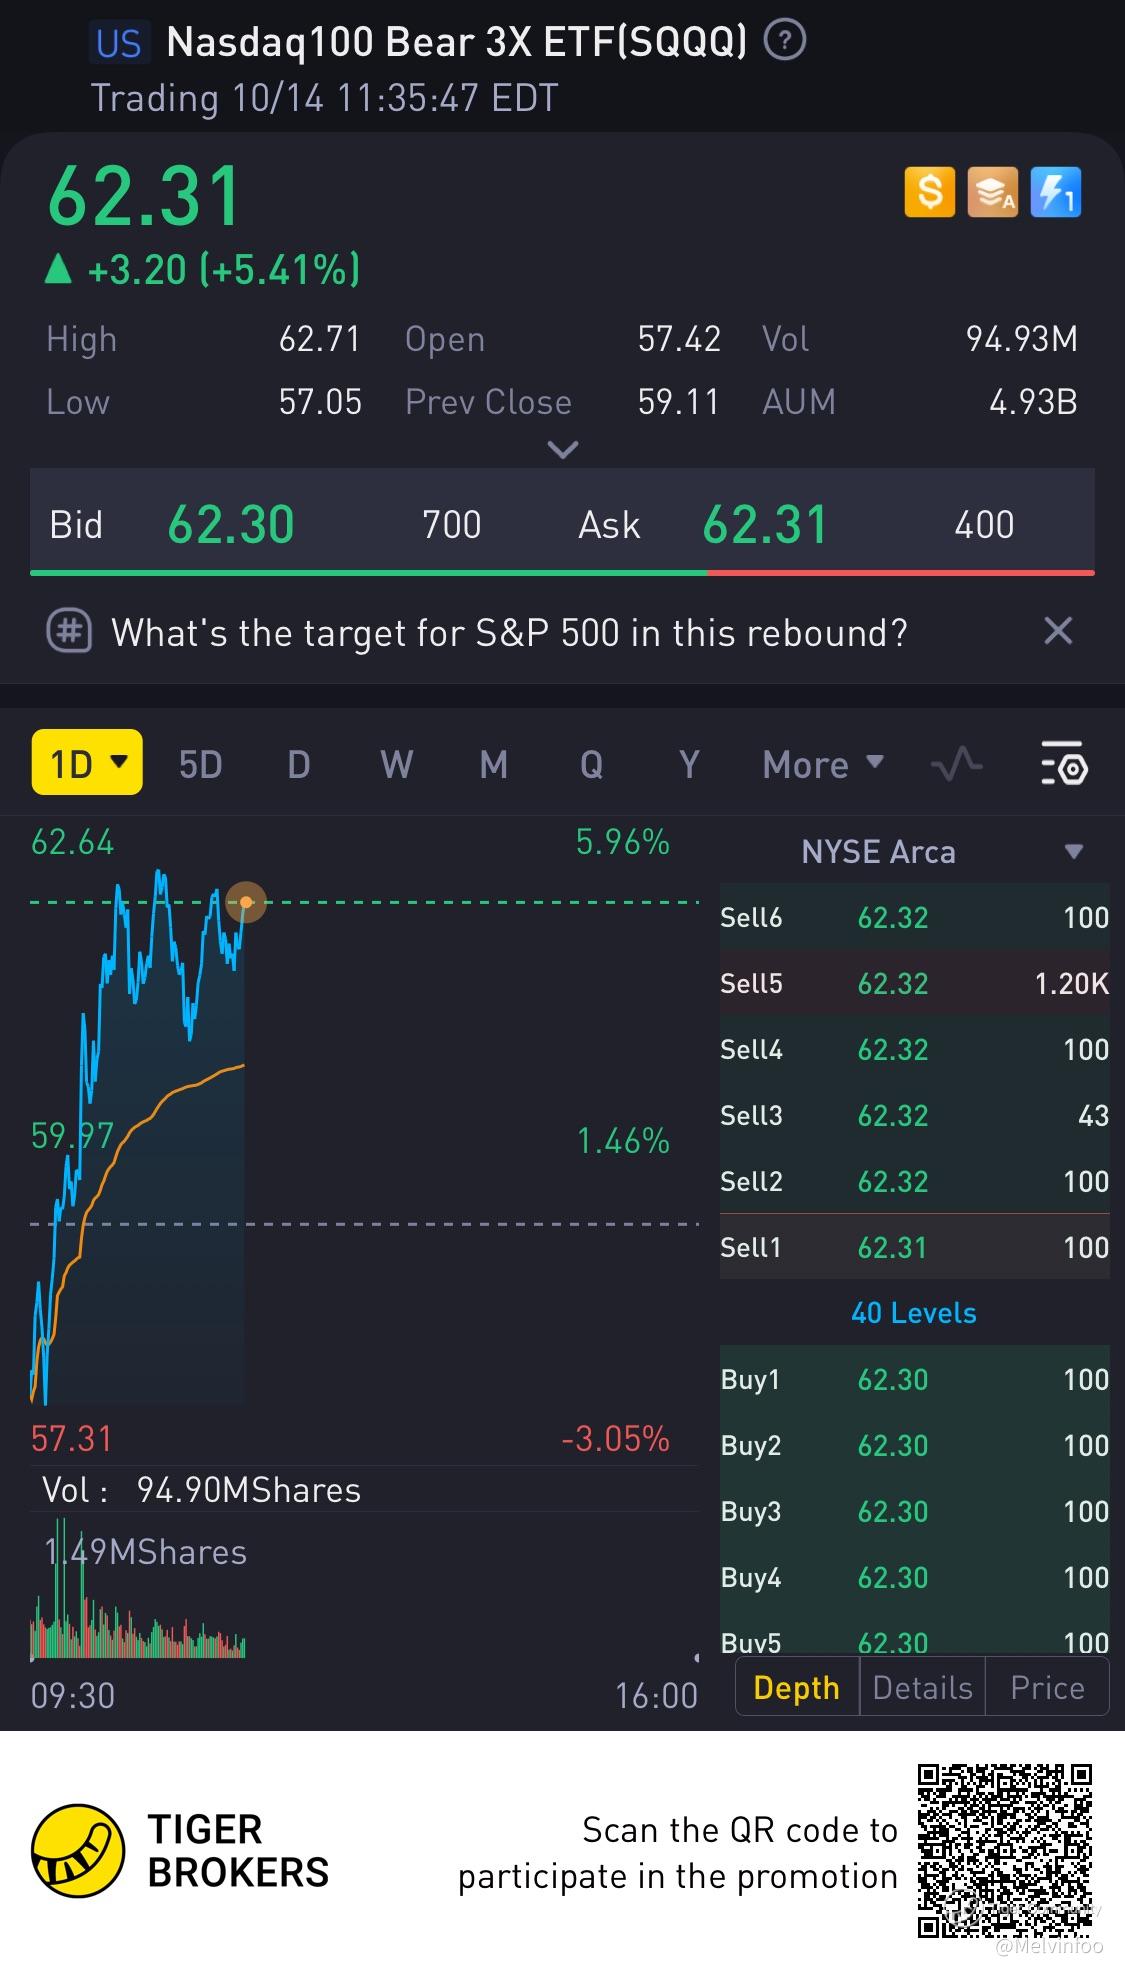
Task: Switch chart to M monthly
Action: (x=494, y=765)
